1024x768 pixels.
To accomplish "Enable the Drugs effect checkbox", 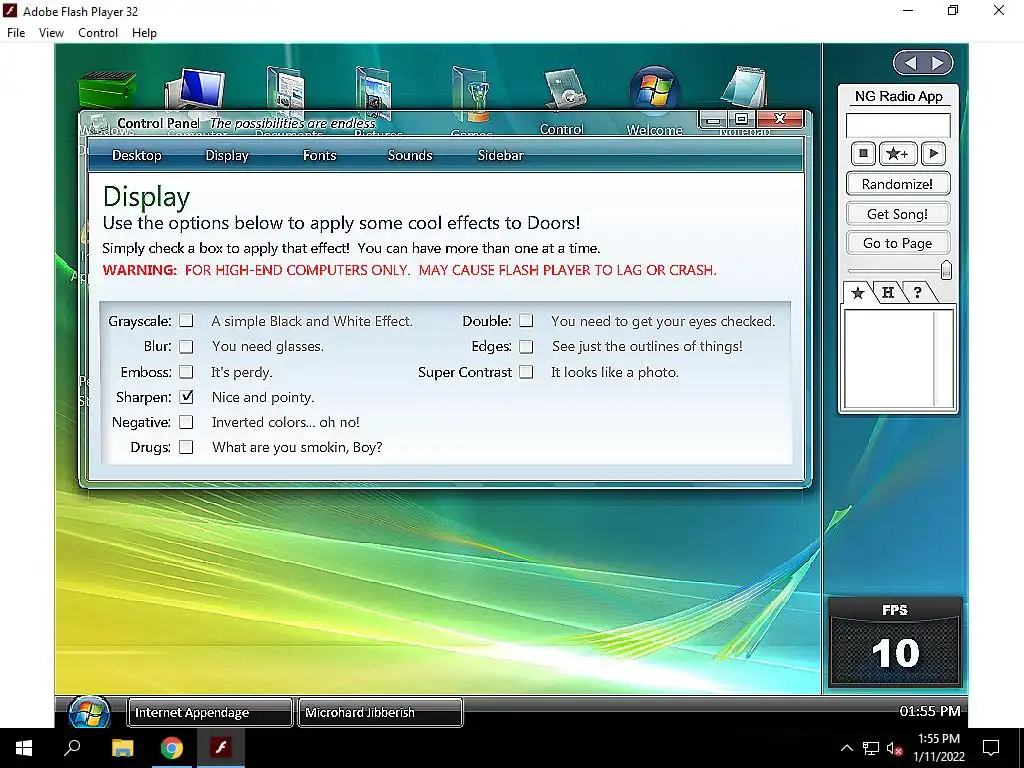I will click(187, 447).
